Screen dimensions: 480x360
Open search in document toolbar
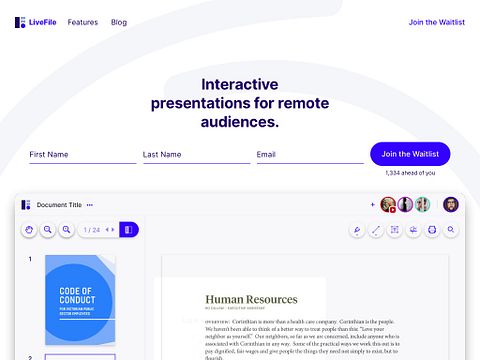pyautogui.click(x=451, y=230)
